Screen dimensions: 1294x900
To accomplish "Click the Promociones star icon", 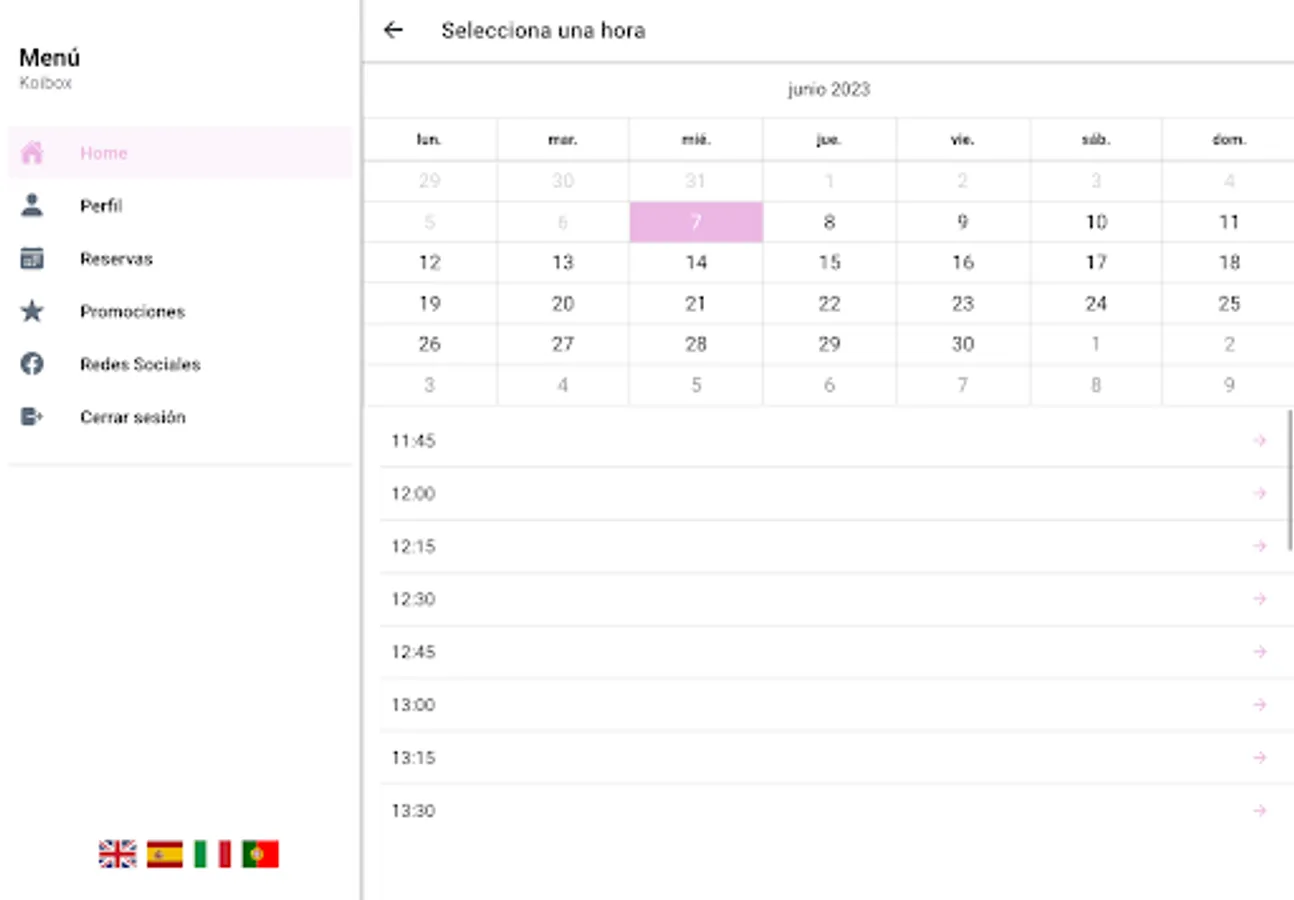I will pyautogui.click(x=32, y=311).
